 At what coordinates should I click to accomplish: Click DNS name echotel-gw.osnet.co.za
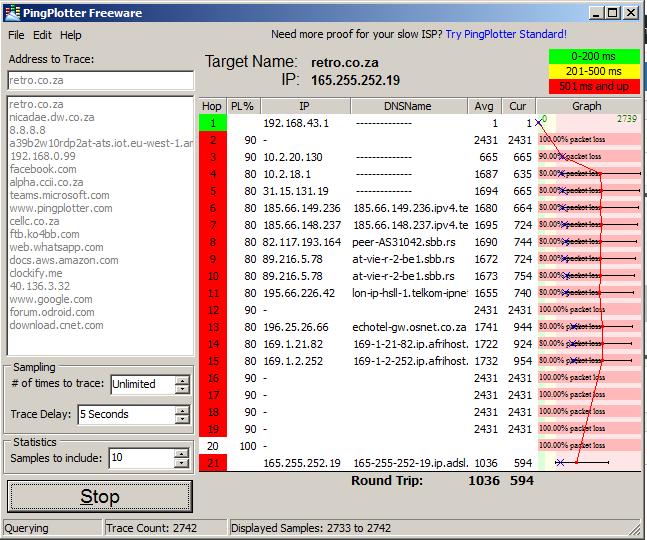pyautogui.click(x=409, y=328)
